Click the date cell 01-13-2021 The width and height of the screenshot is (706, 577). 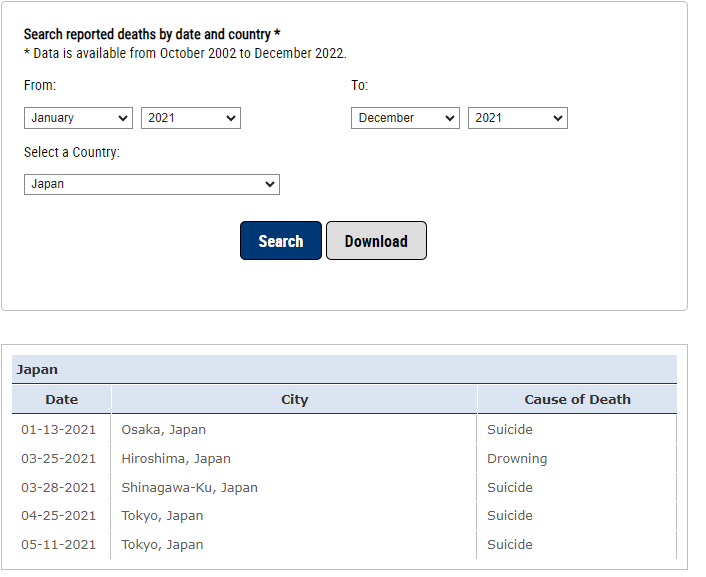[x=59, y=429]
